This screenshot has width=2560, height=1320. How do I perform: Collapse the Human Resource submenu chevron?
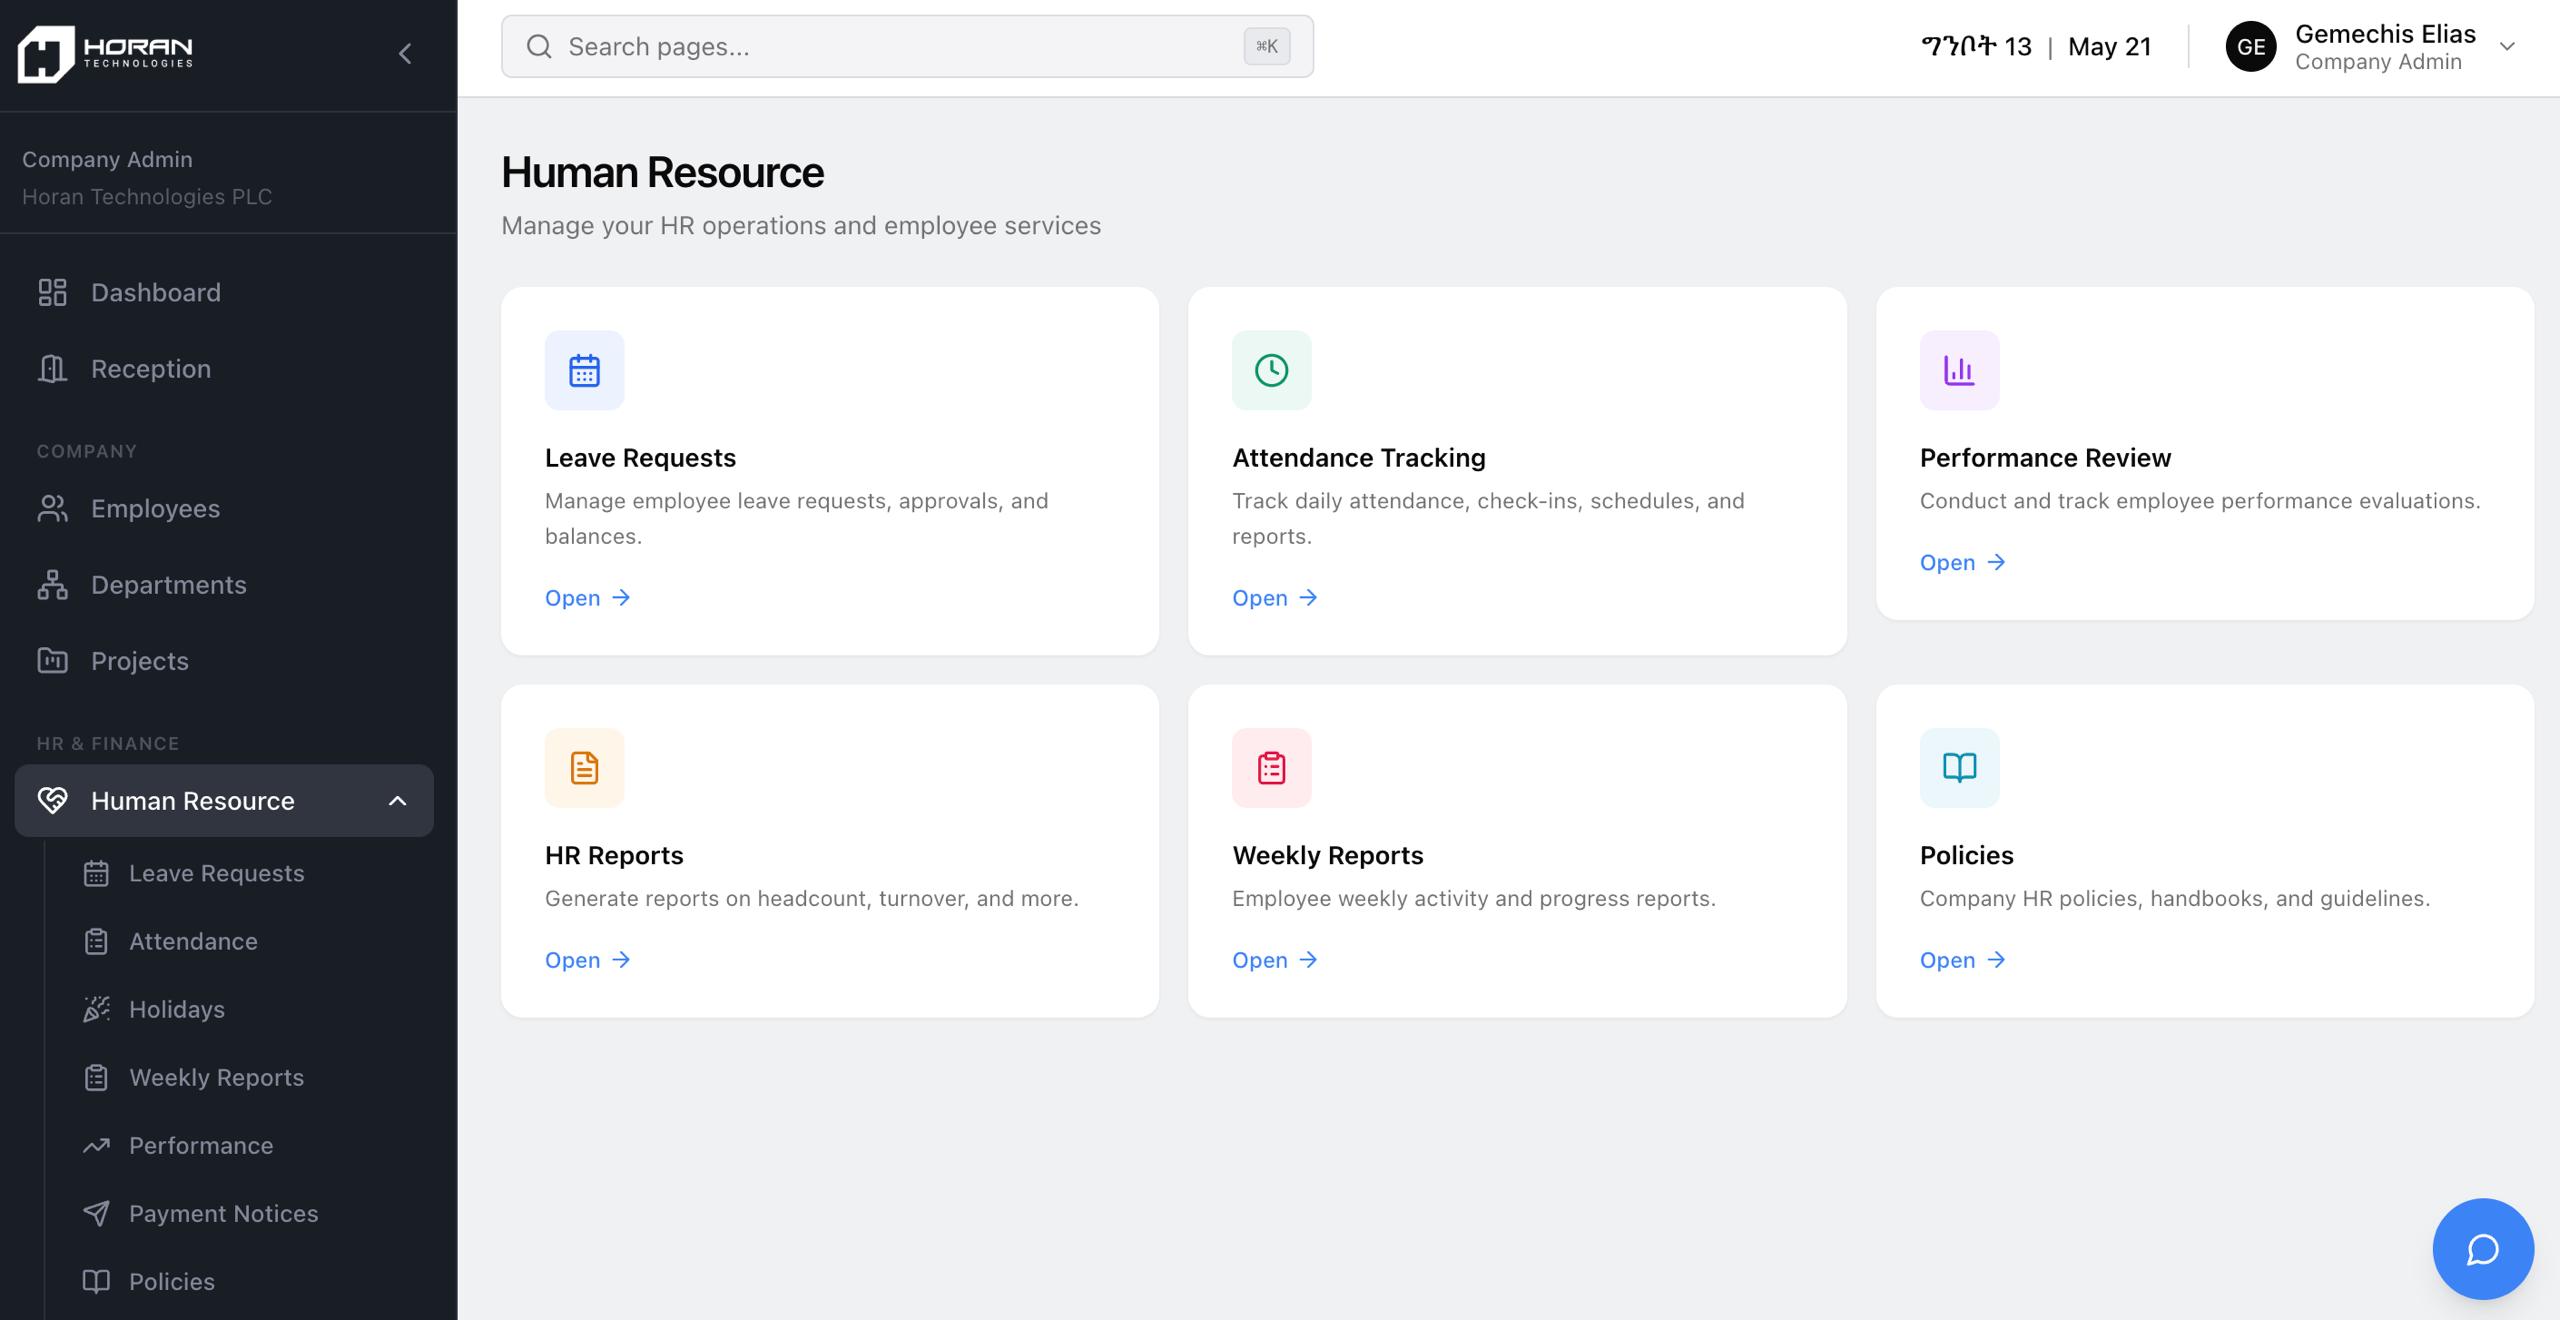click(398, 801)
